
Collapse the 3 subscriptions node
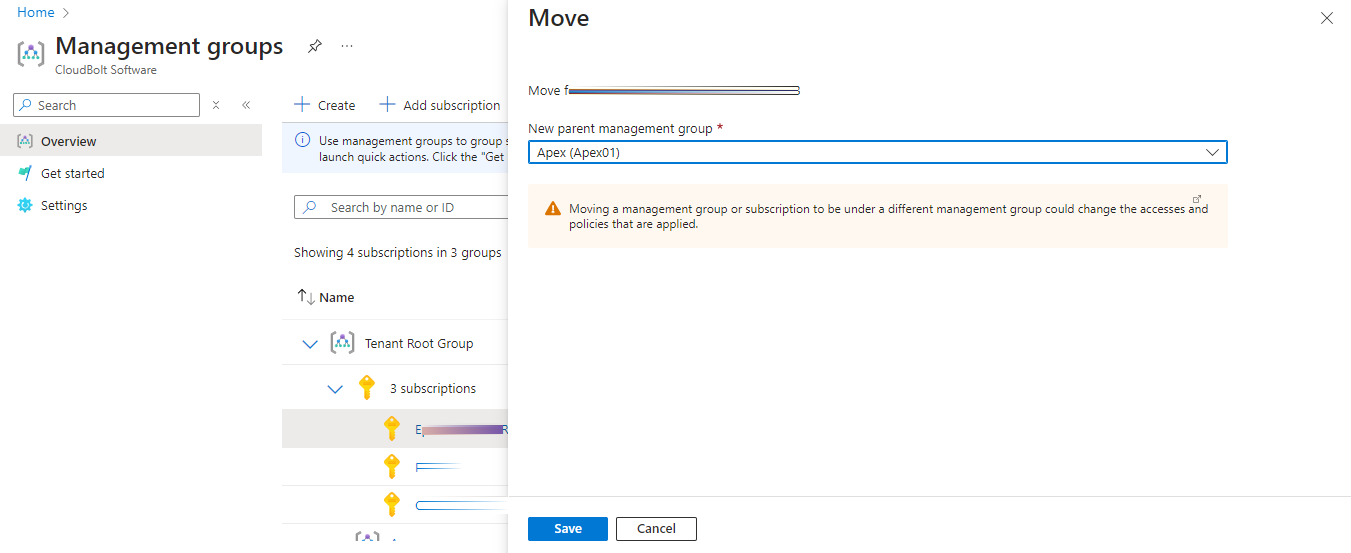pyautogui.click(x=335, y=389)
